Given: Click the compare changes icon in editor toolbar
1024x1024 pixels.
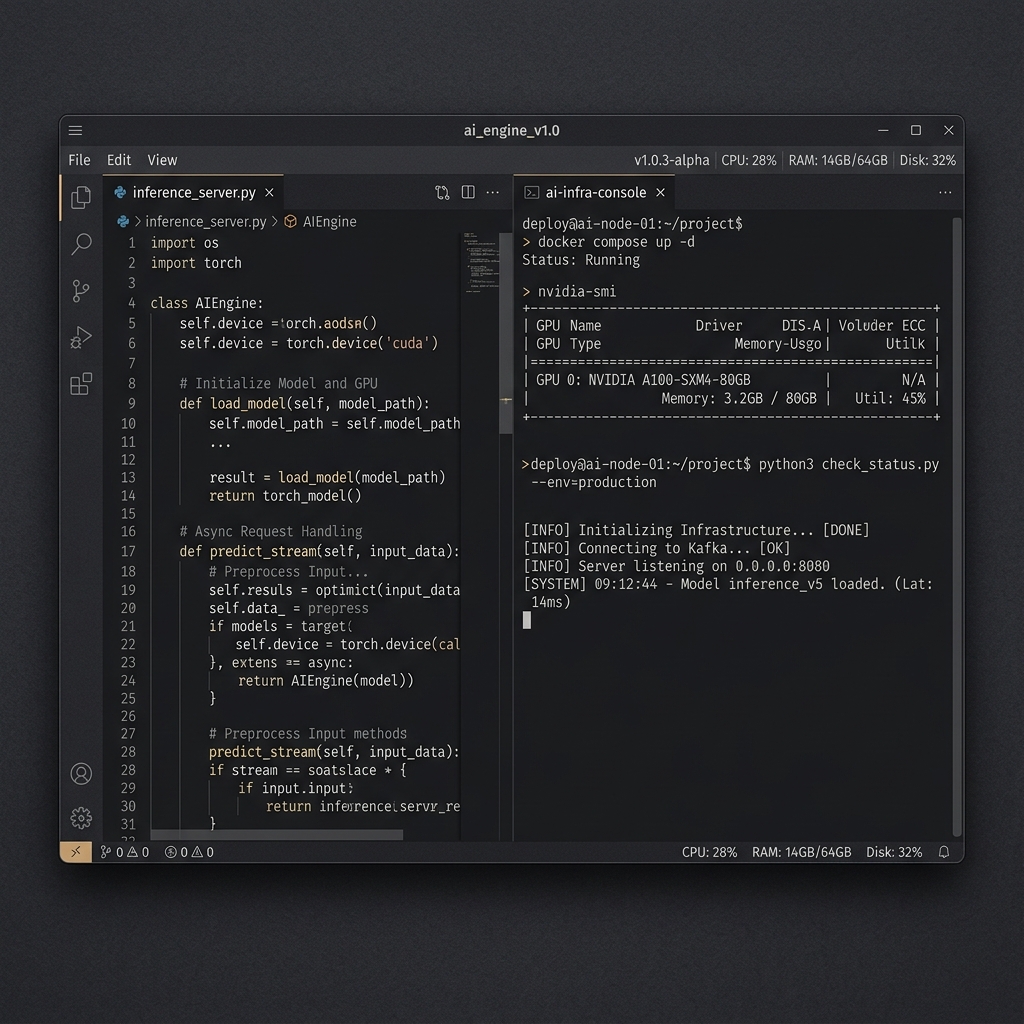Looking at the screenshot, I should click(x=442, y=193).
